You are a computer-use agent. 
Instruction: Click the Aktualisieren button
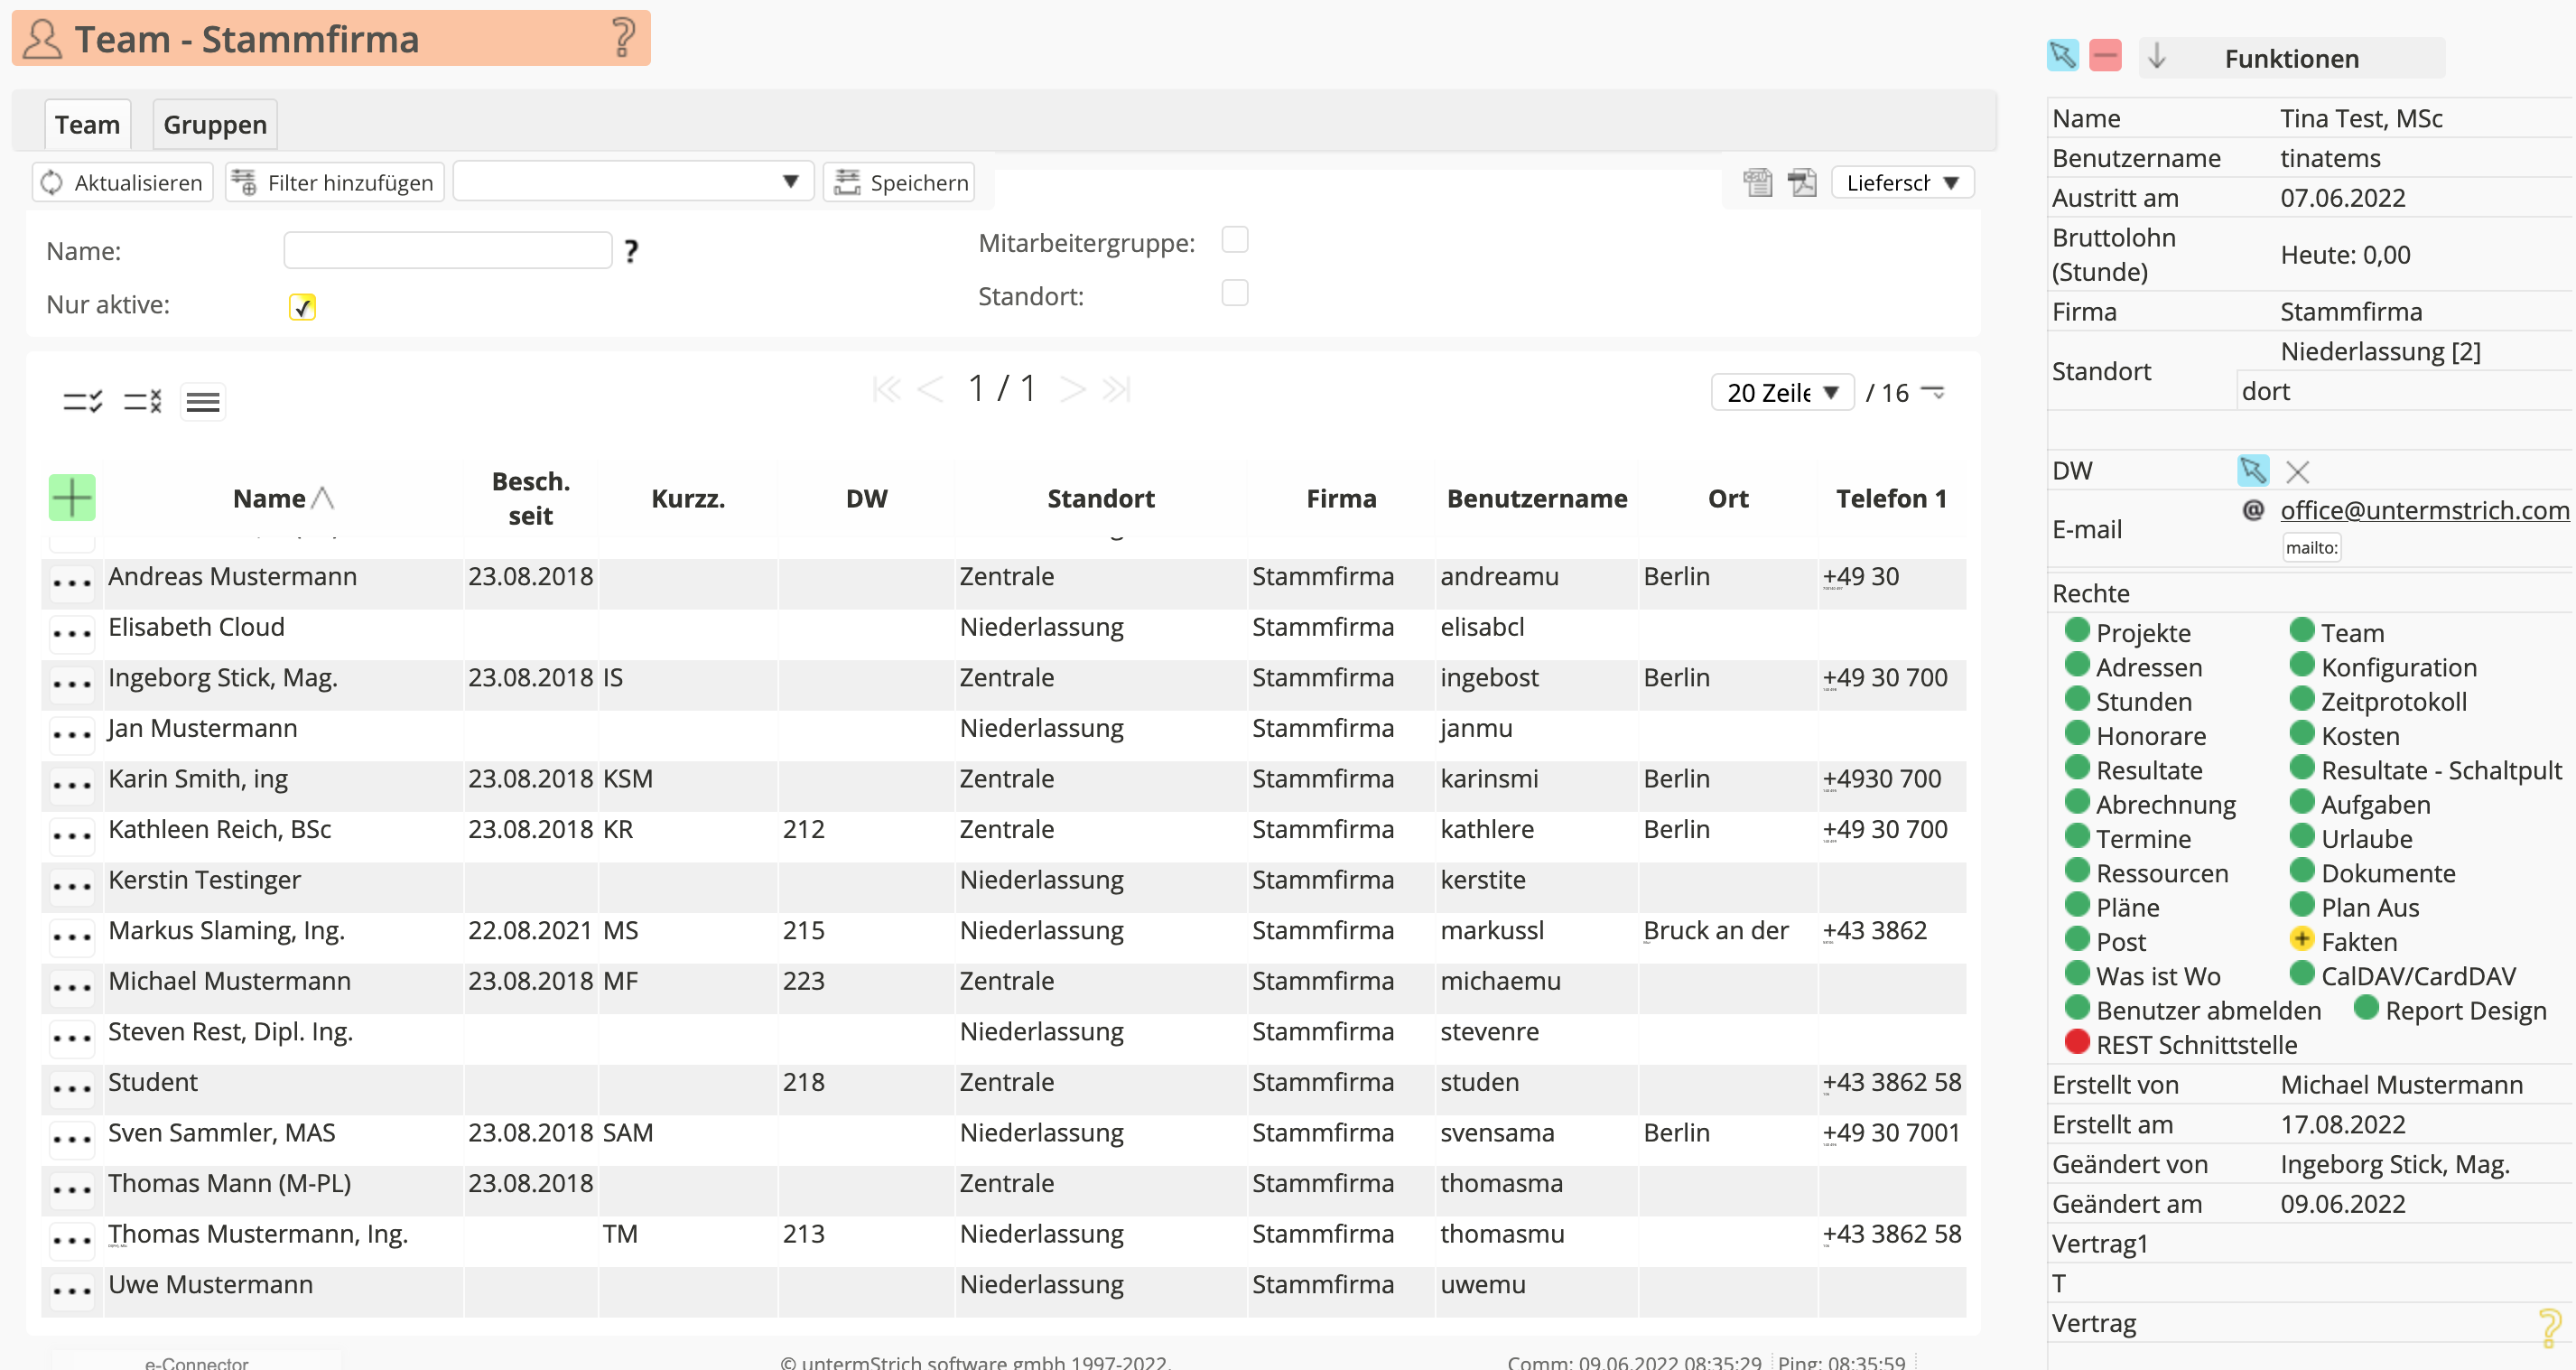click(123, 183)
